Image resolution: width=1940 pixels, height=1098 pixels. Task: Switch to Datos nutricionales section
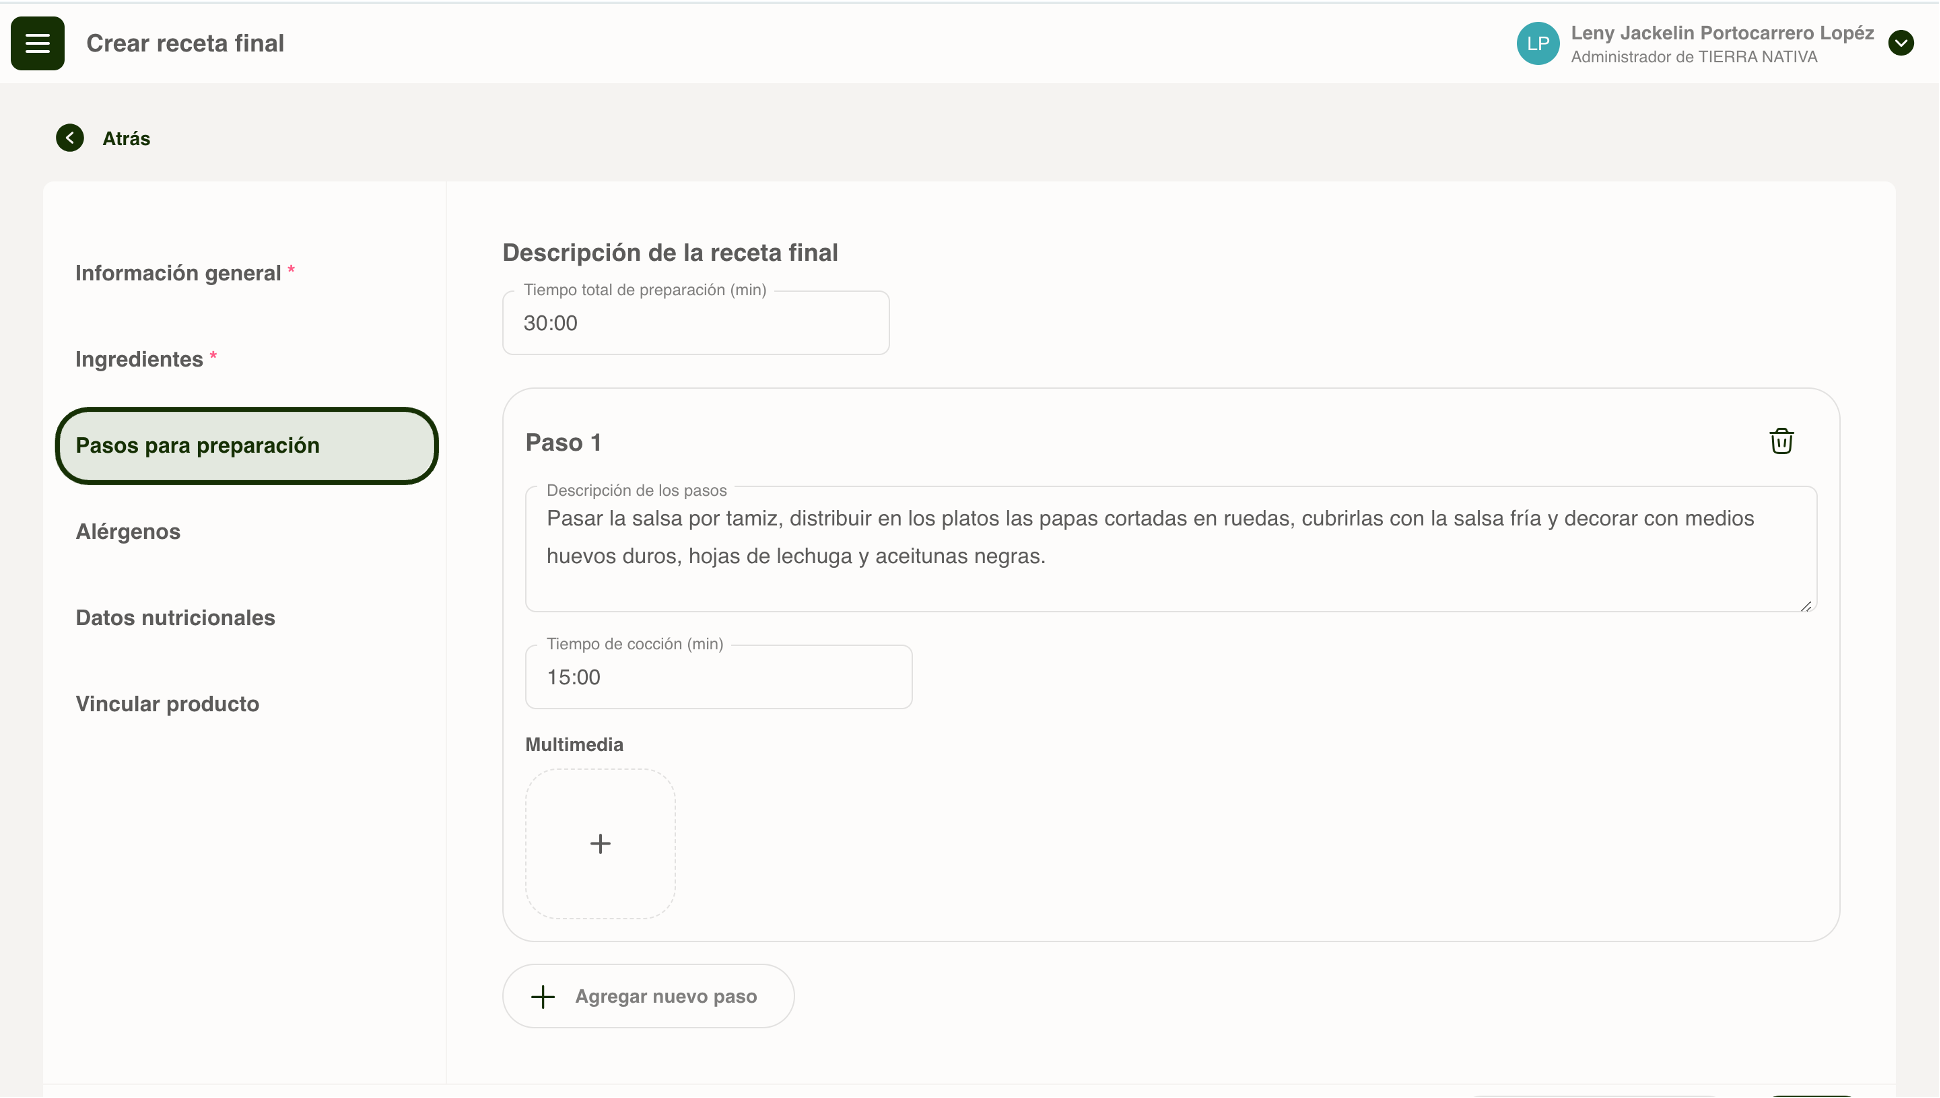pos(175,618)
